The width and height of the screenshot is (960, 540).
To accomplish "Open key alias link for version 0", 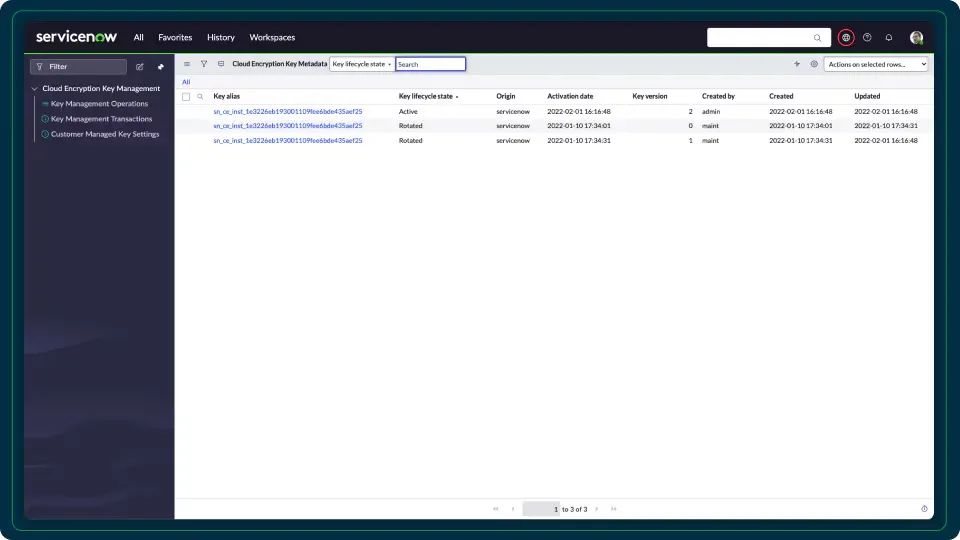I will (x=288, y=126).
